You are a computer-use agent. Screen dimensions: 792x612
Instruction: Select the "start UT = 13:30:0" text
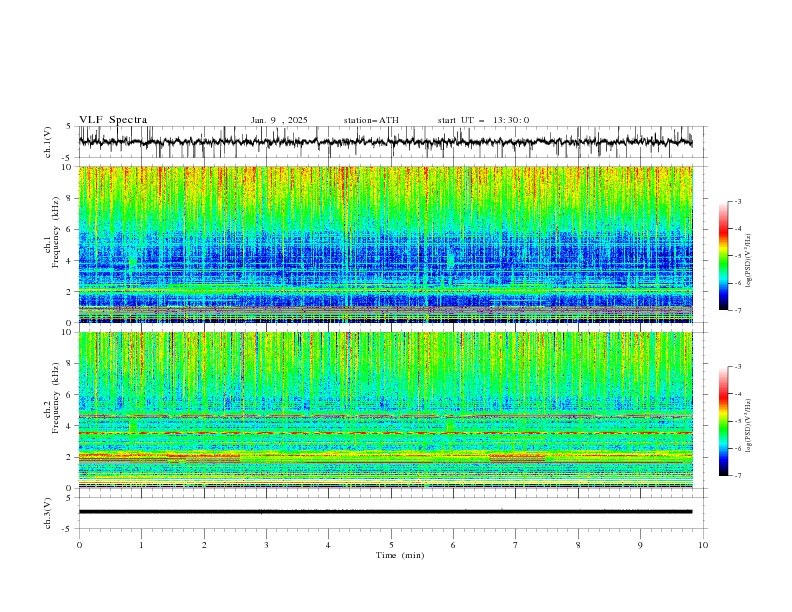pyautogui.click(x=483, y=120)
